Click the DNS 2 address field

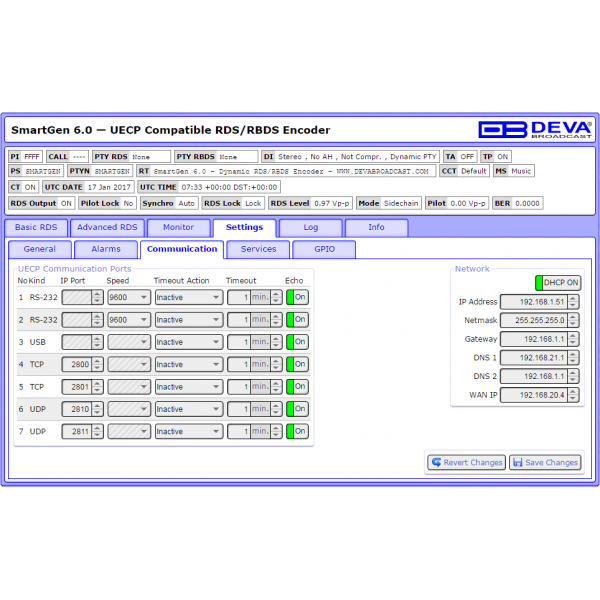[534, 376]
